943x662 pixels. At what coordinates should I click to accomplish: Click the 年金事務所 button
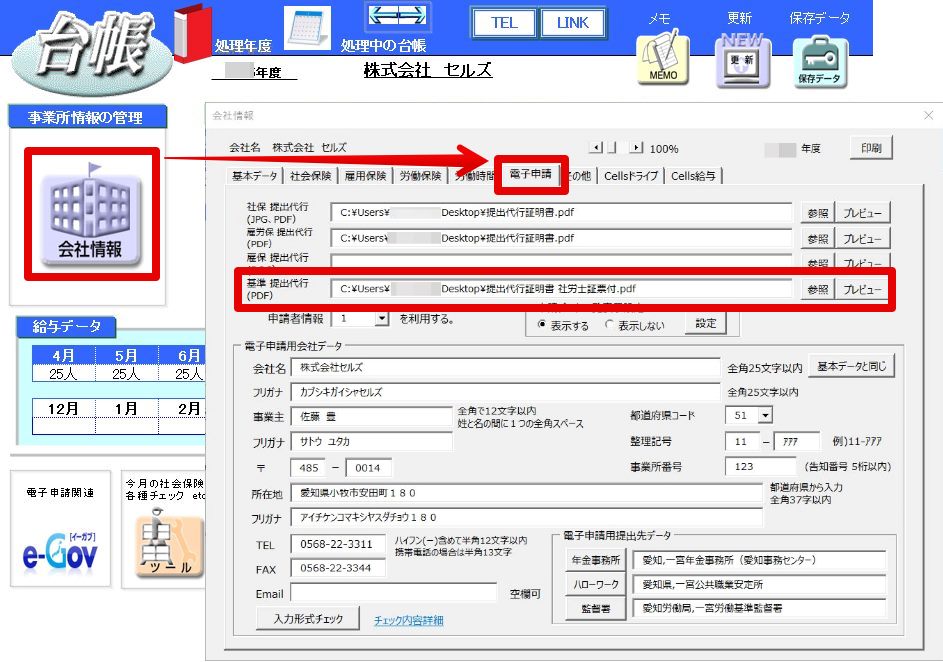(595, 560)
